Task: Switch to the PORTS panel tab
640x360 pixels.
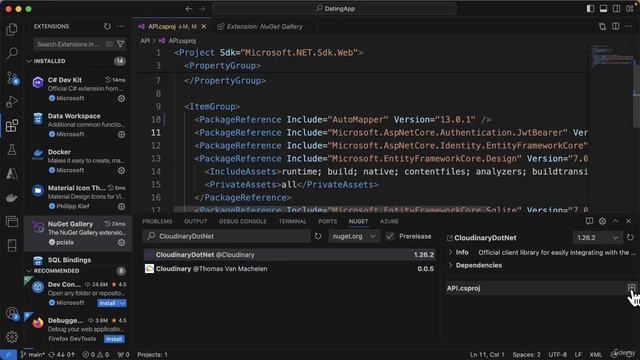Action: (x=328, y=221)
